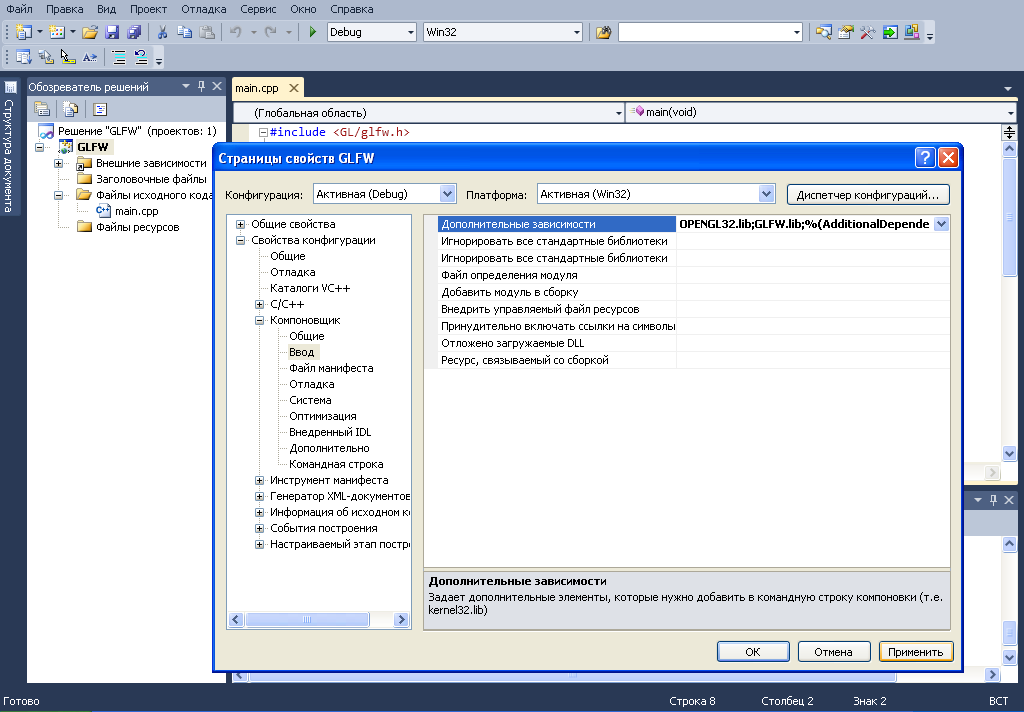Viewport: 1024px width, 712px height.
Task: Select main.cpp in Solution Explorer
Action: (x=136, y=211)
